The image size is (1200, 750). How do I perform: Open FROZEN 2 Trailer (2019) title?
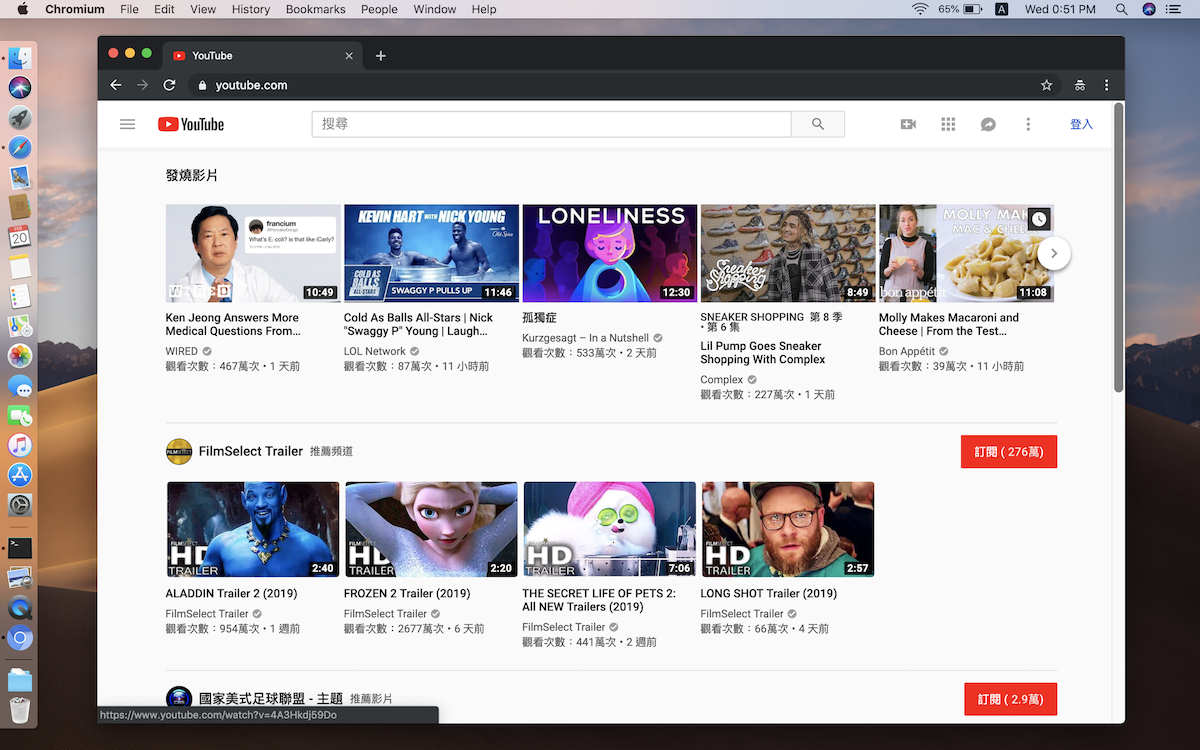[x=407, y=593]
